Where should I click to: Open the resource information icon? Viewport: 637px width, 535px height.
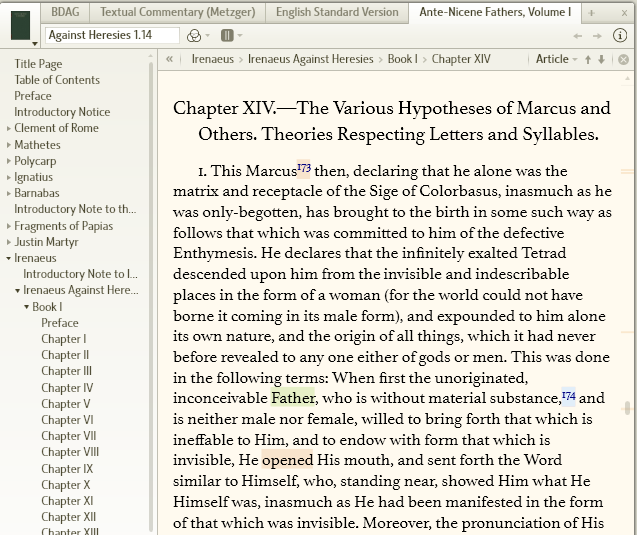pyautogui.click(x=620, y=36)
